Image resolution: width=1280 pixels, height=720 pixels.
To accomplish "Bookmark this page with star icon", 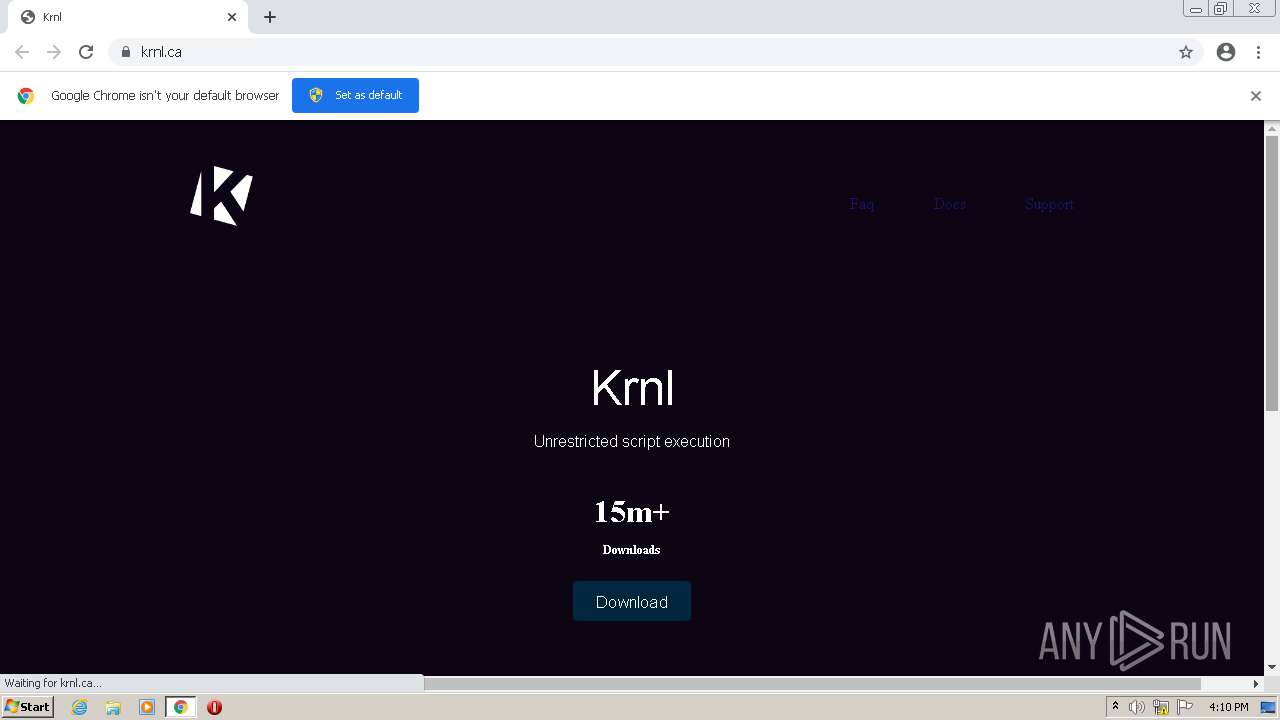I will pos(1186,52).
